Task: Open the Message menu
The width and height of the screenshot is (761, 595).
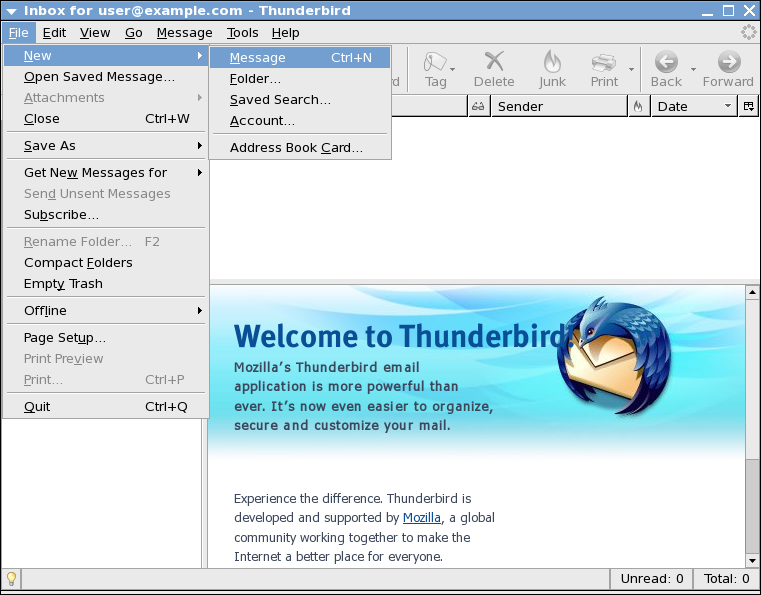Action: 184,33
